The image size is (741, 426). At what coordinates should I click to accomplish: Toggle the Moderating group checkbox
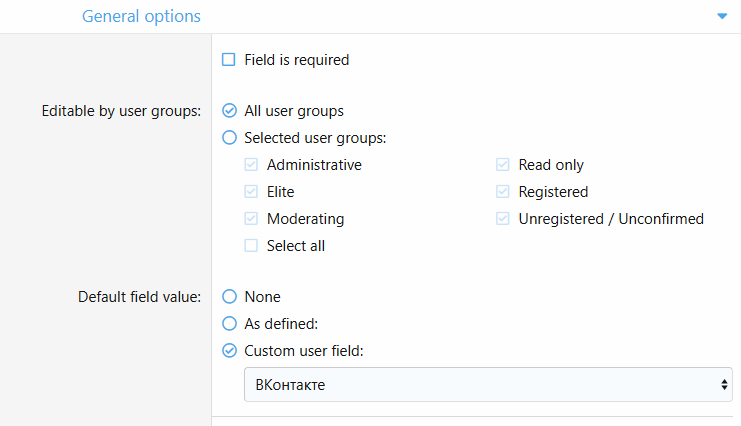point(252,219)
